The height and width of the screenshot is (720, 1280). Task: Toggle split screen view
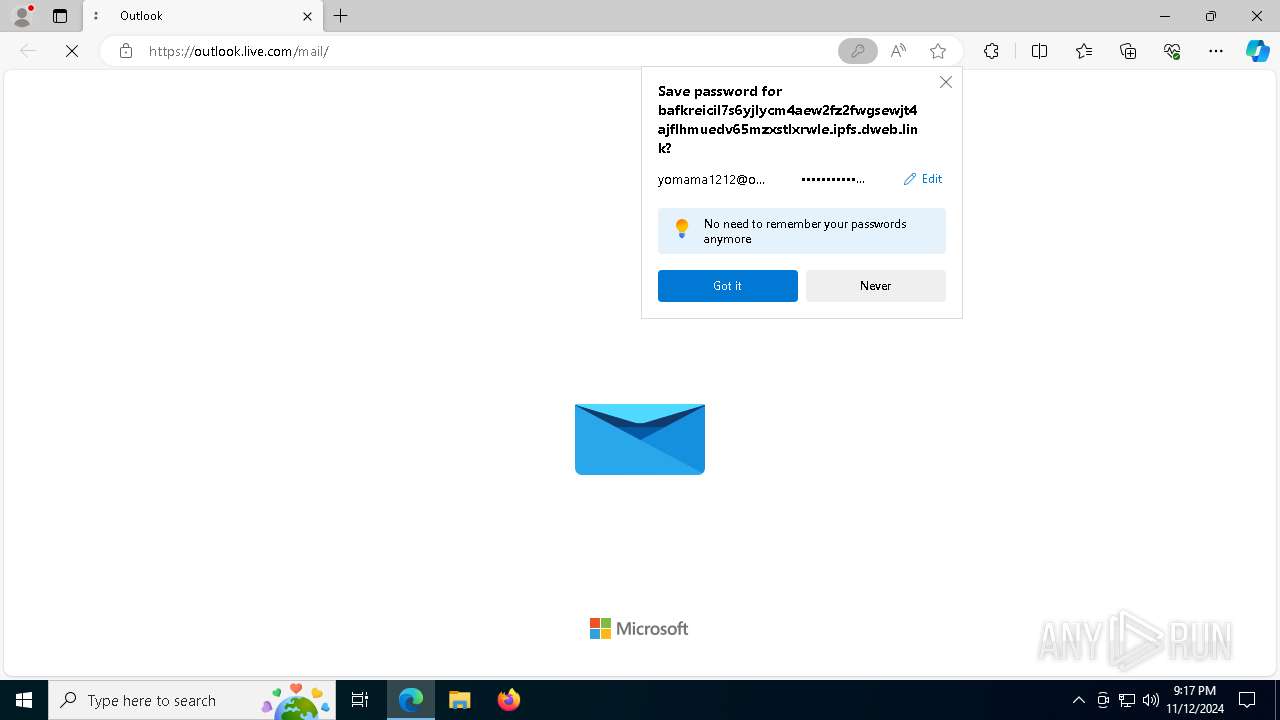point(1039,51)
